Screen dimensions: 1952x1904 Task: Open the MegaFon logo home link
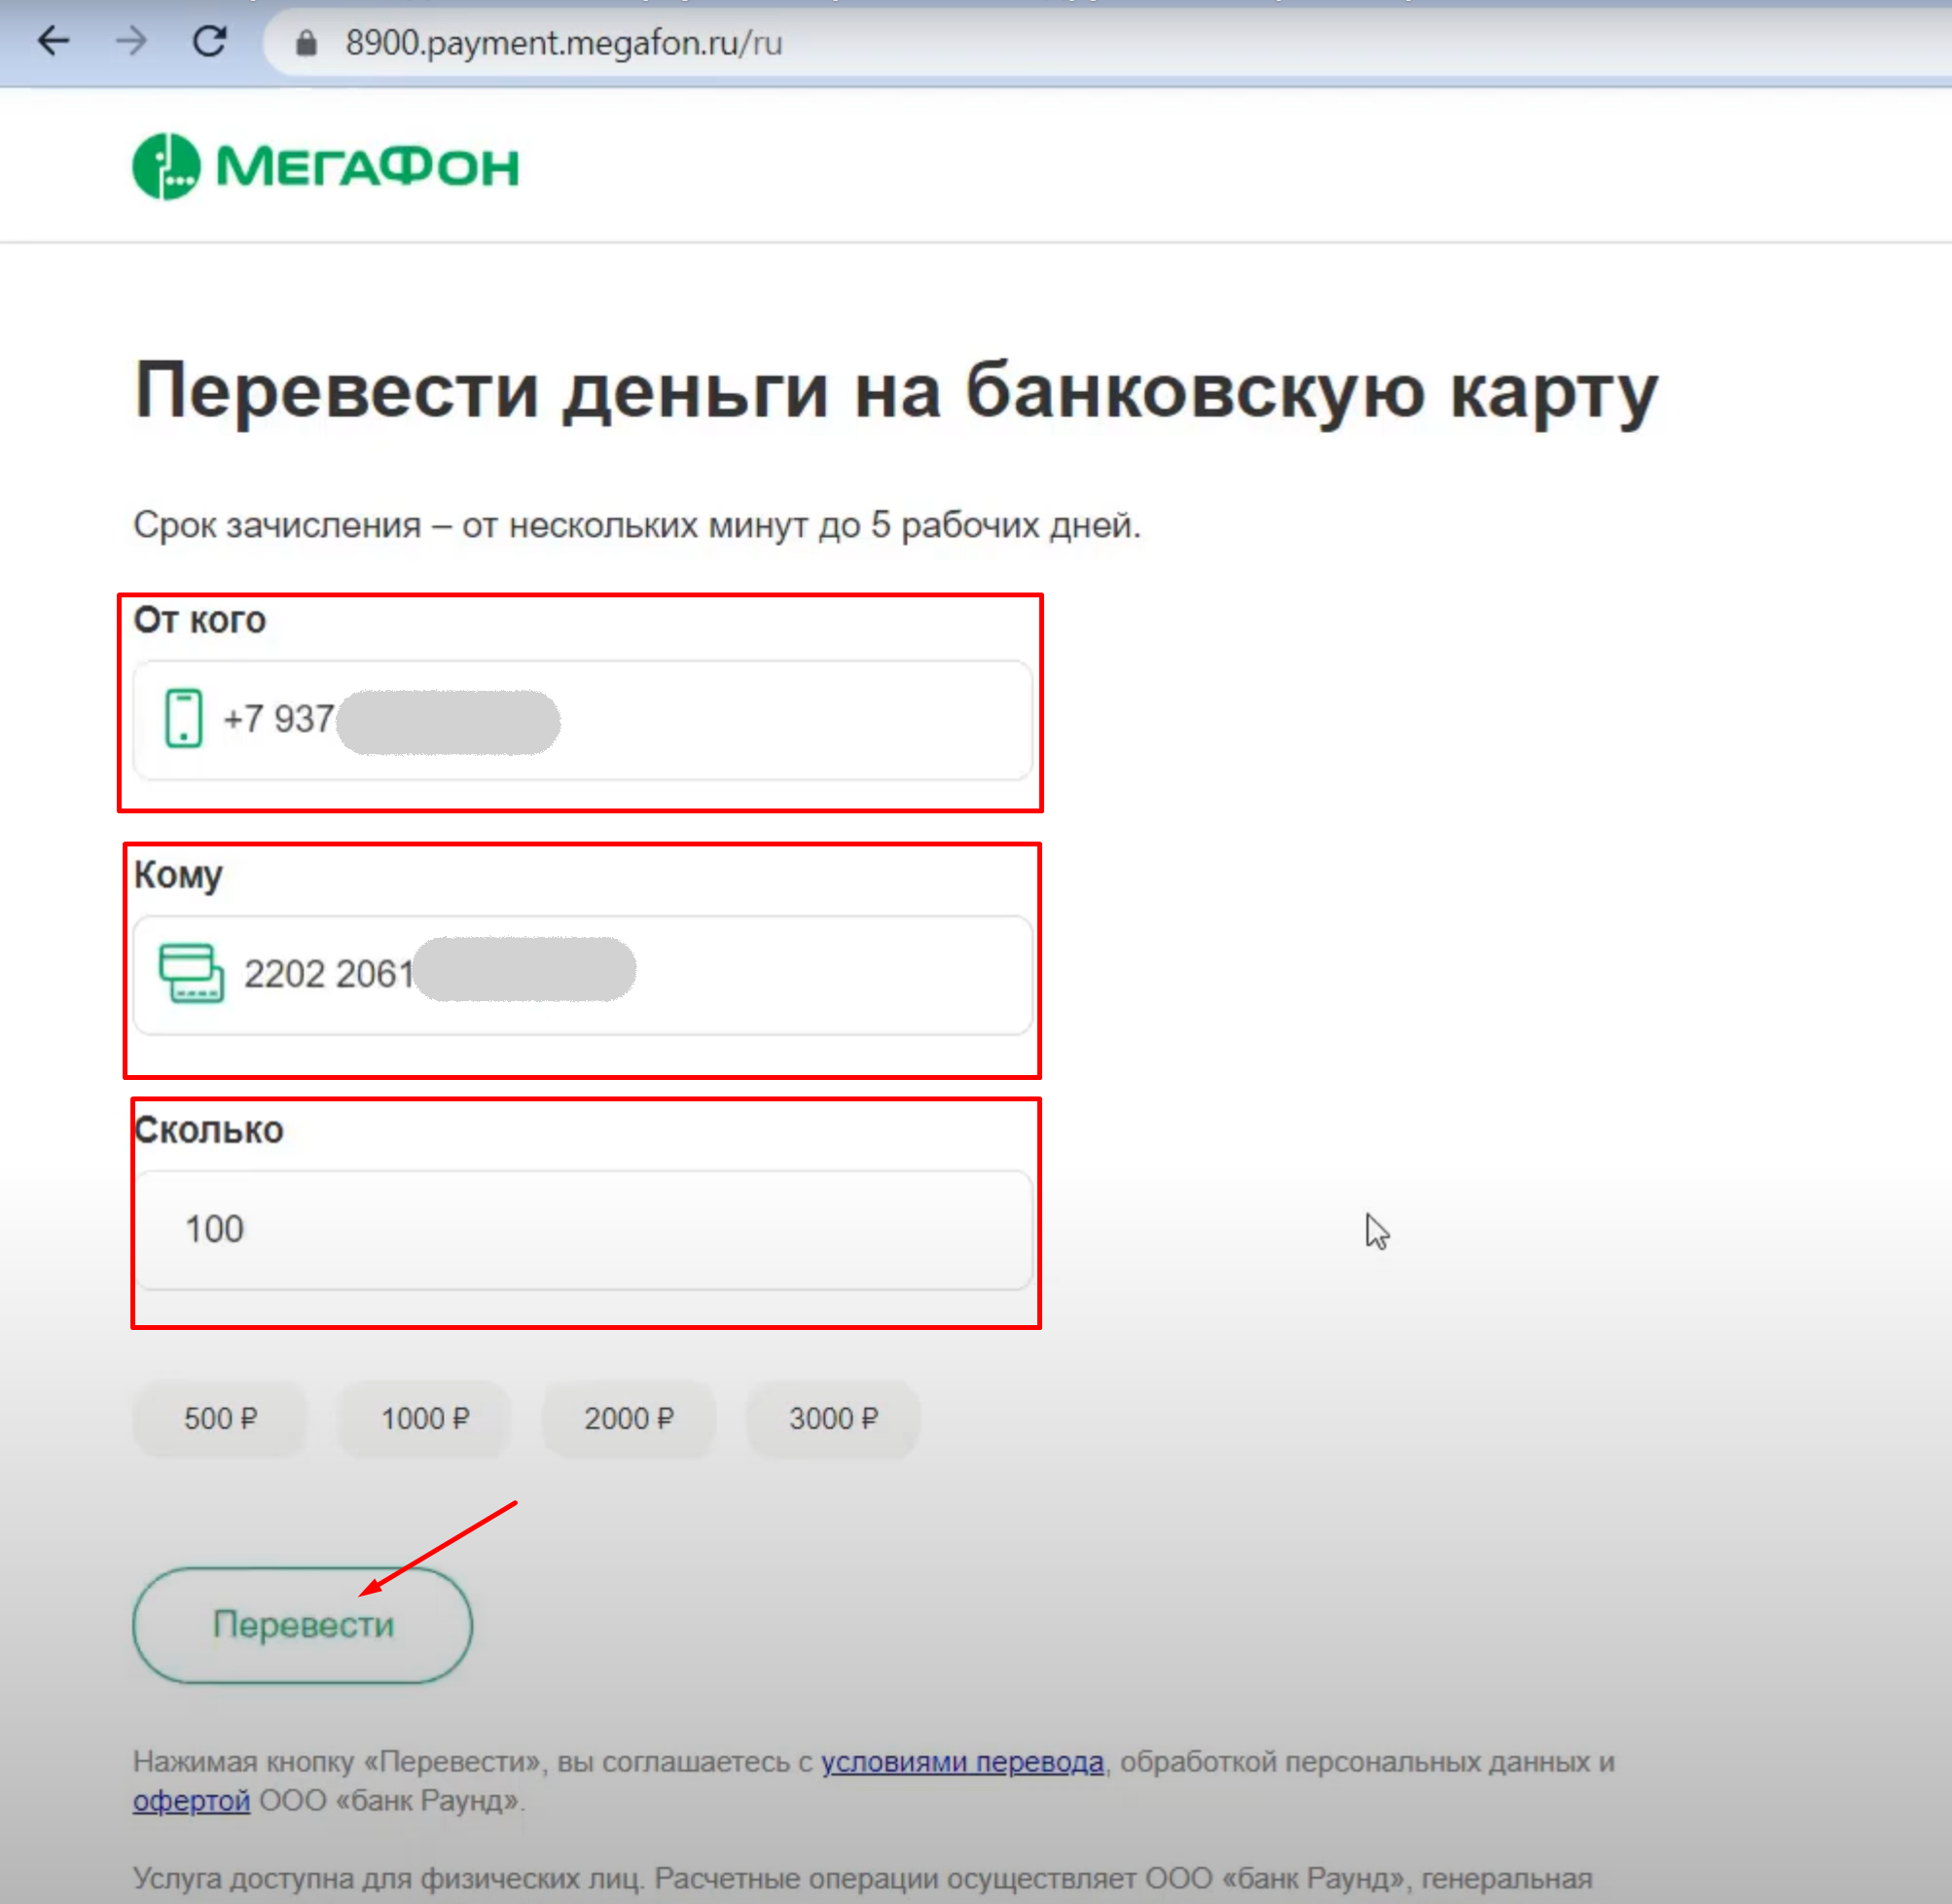point(326,166)
